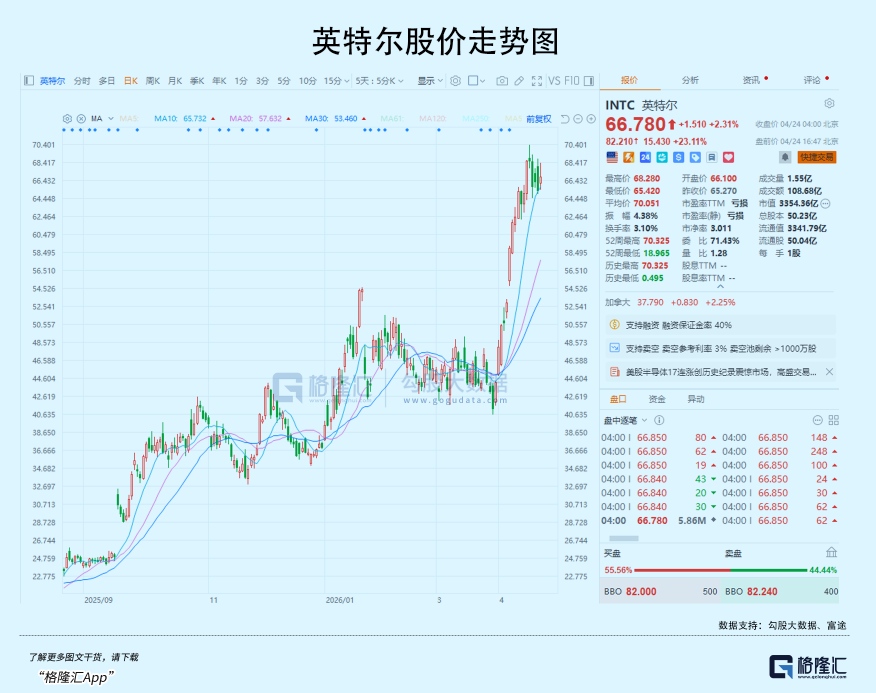This screenshot has height=693, width=876.
Task: Click the notes icon beside tag icon
Action: [712, 158]
